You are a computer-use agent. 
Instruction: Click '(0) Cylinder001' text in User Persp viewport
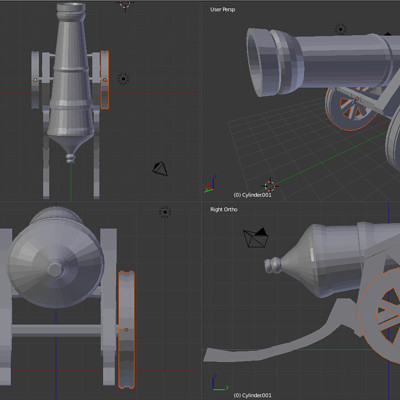click(252, 195)
